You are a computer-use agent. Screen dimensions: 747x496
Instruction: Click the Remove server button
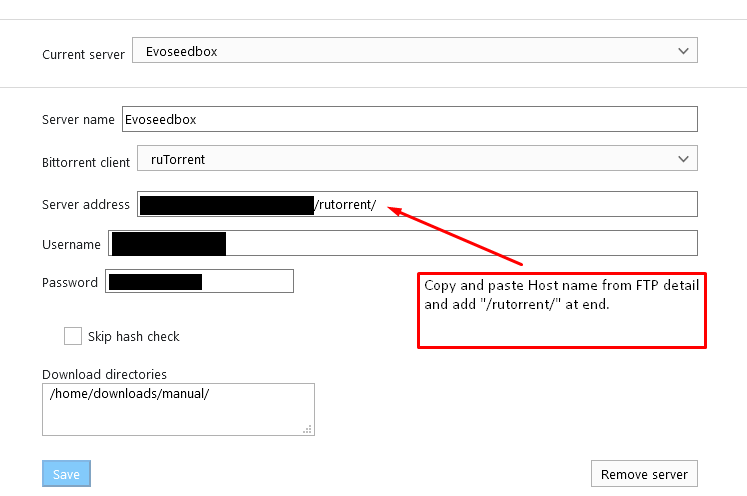(644, 474)
